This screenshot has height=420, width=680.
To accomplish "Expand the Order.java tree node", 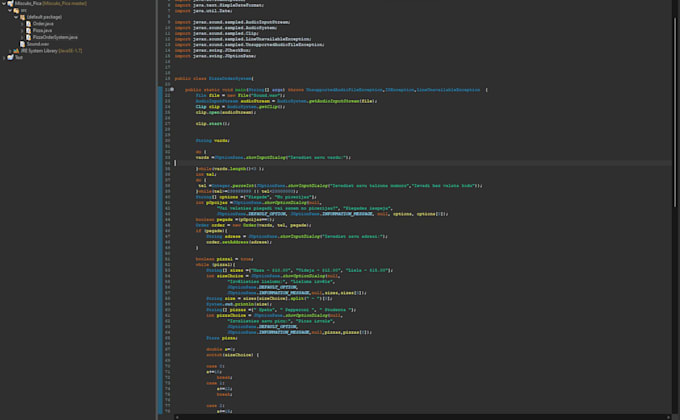I will coord(22,24).
